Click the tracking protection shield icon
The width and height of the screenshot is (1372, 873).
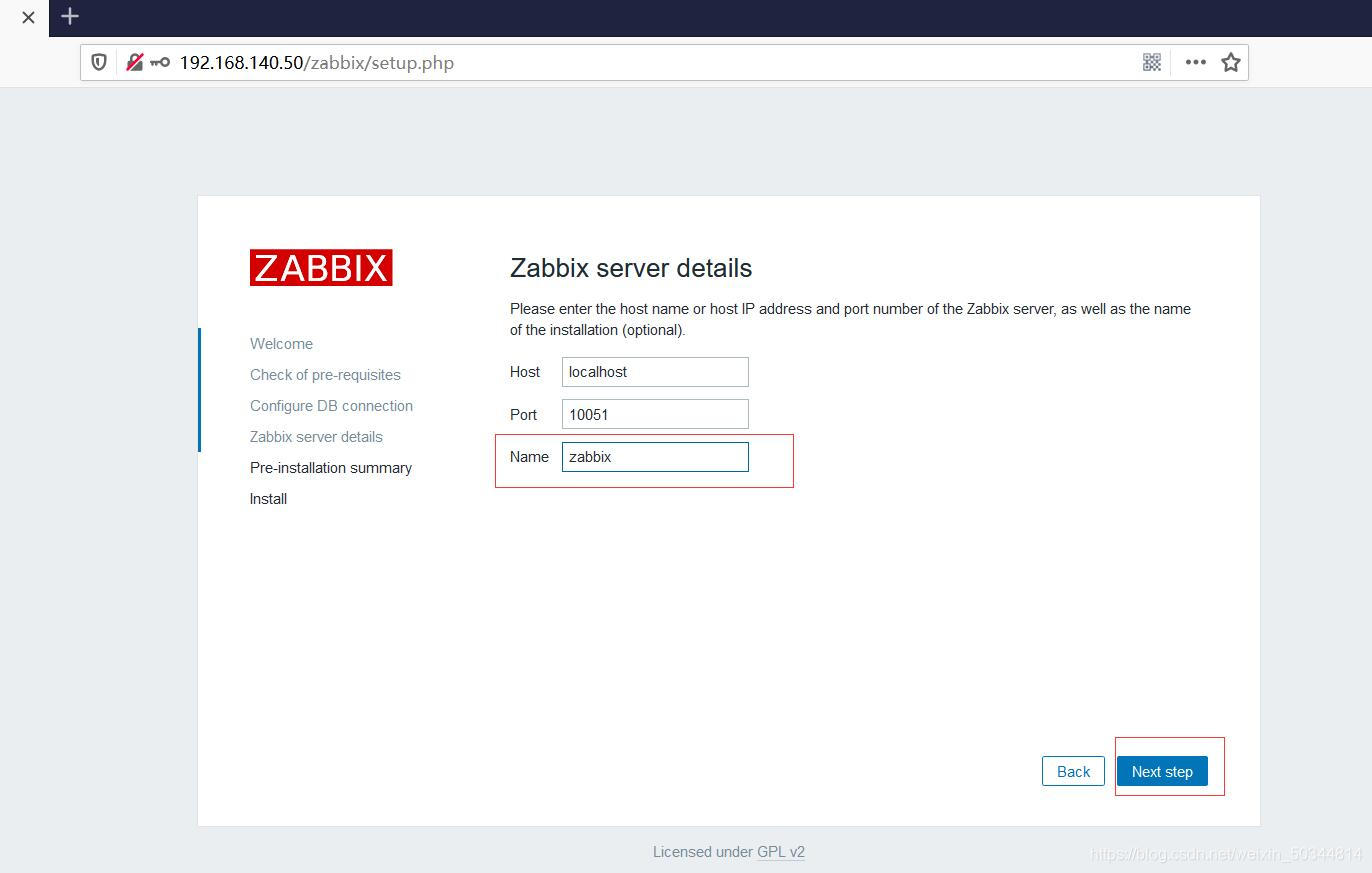[x=99, y=62]
